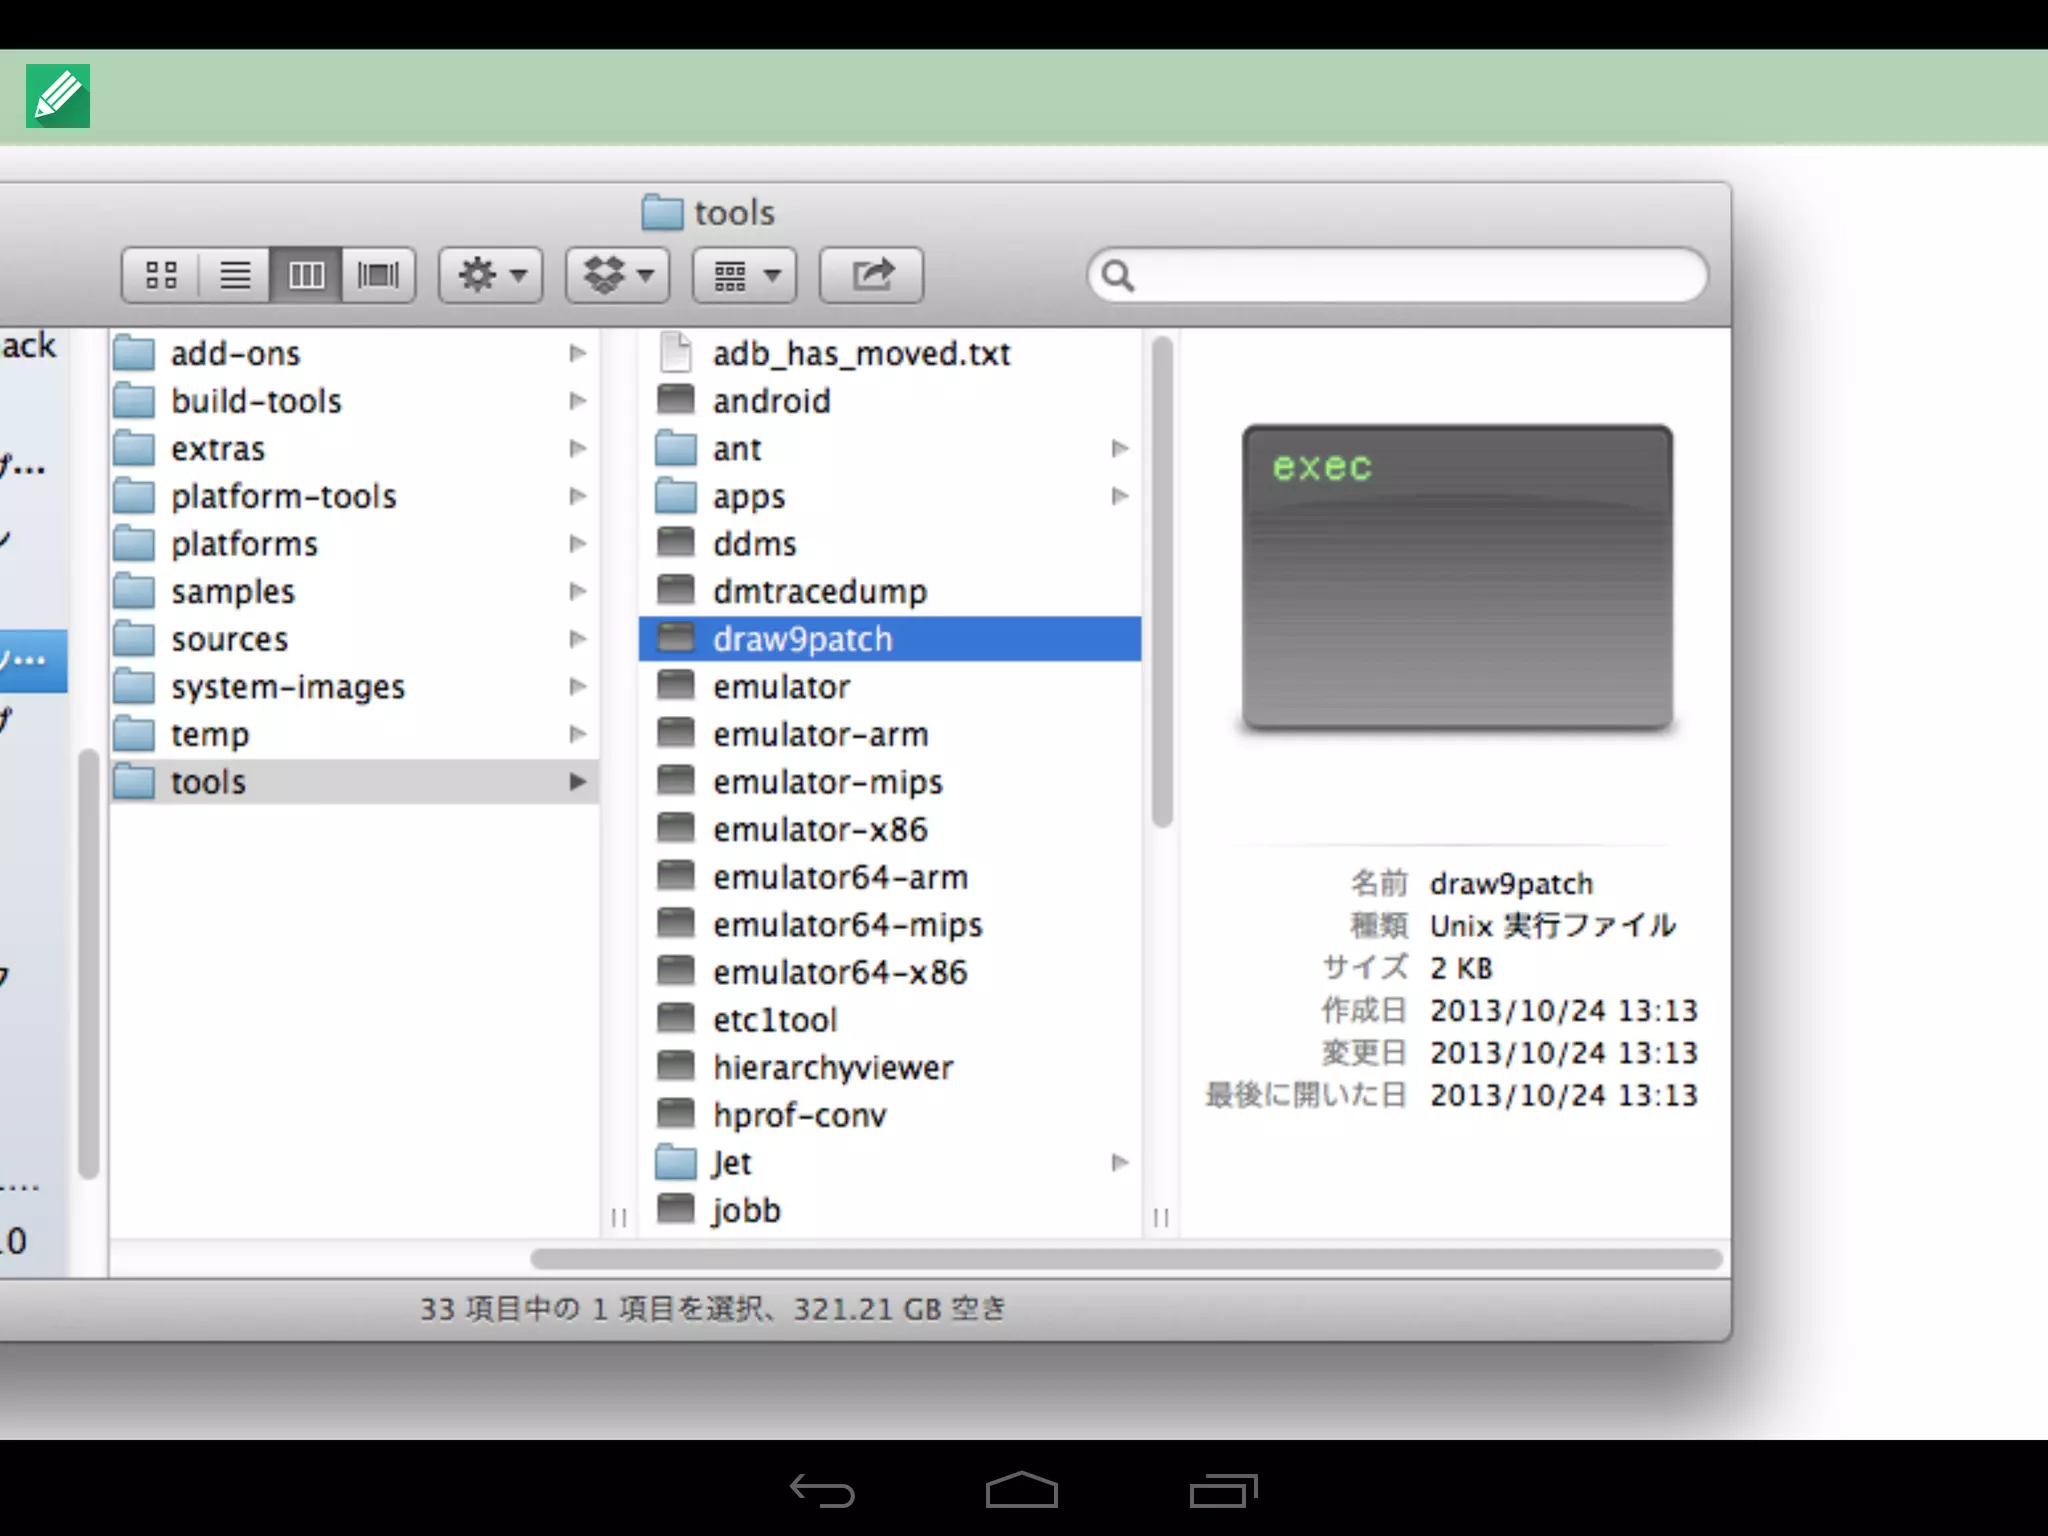Viewport: 2048px width, 1536px height.
Task: Click the exec preview thumbnail
Action: point(1456,577)
